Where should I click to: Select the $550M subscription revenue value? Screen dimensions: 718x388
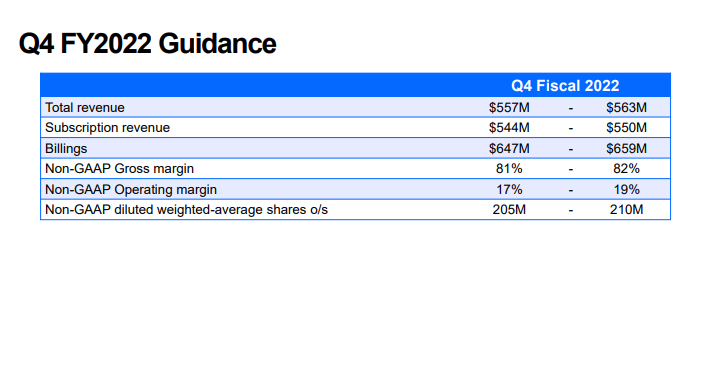[x=626, y=128]
